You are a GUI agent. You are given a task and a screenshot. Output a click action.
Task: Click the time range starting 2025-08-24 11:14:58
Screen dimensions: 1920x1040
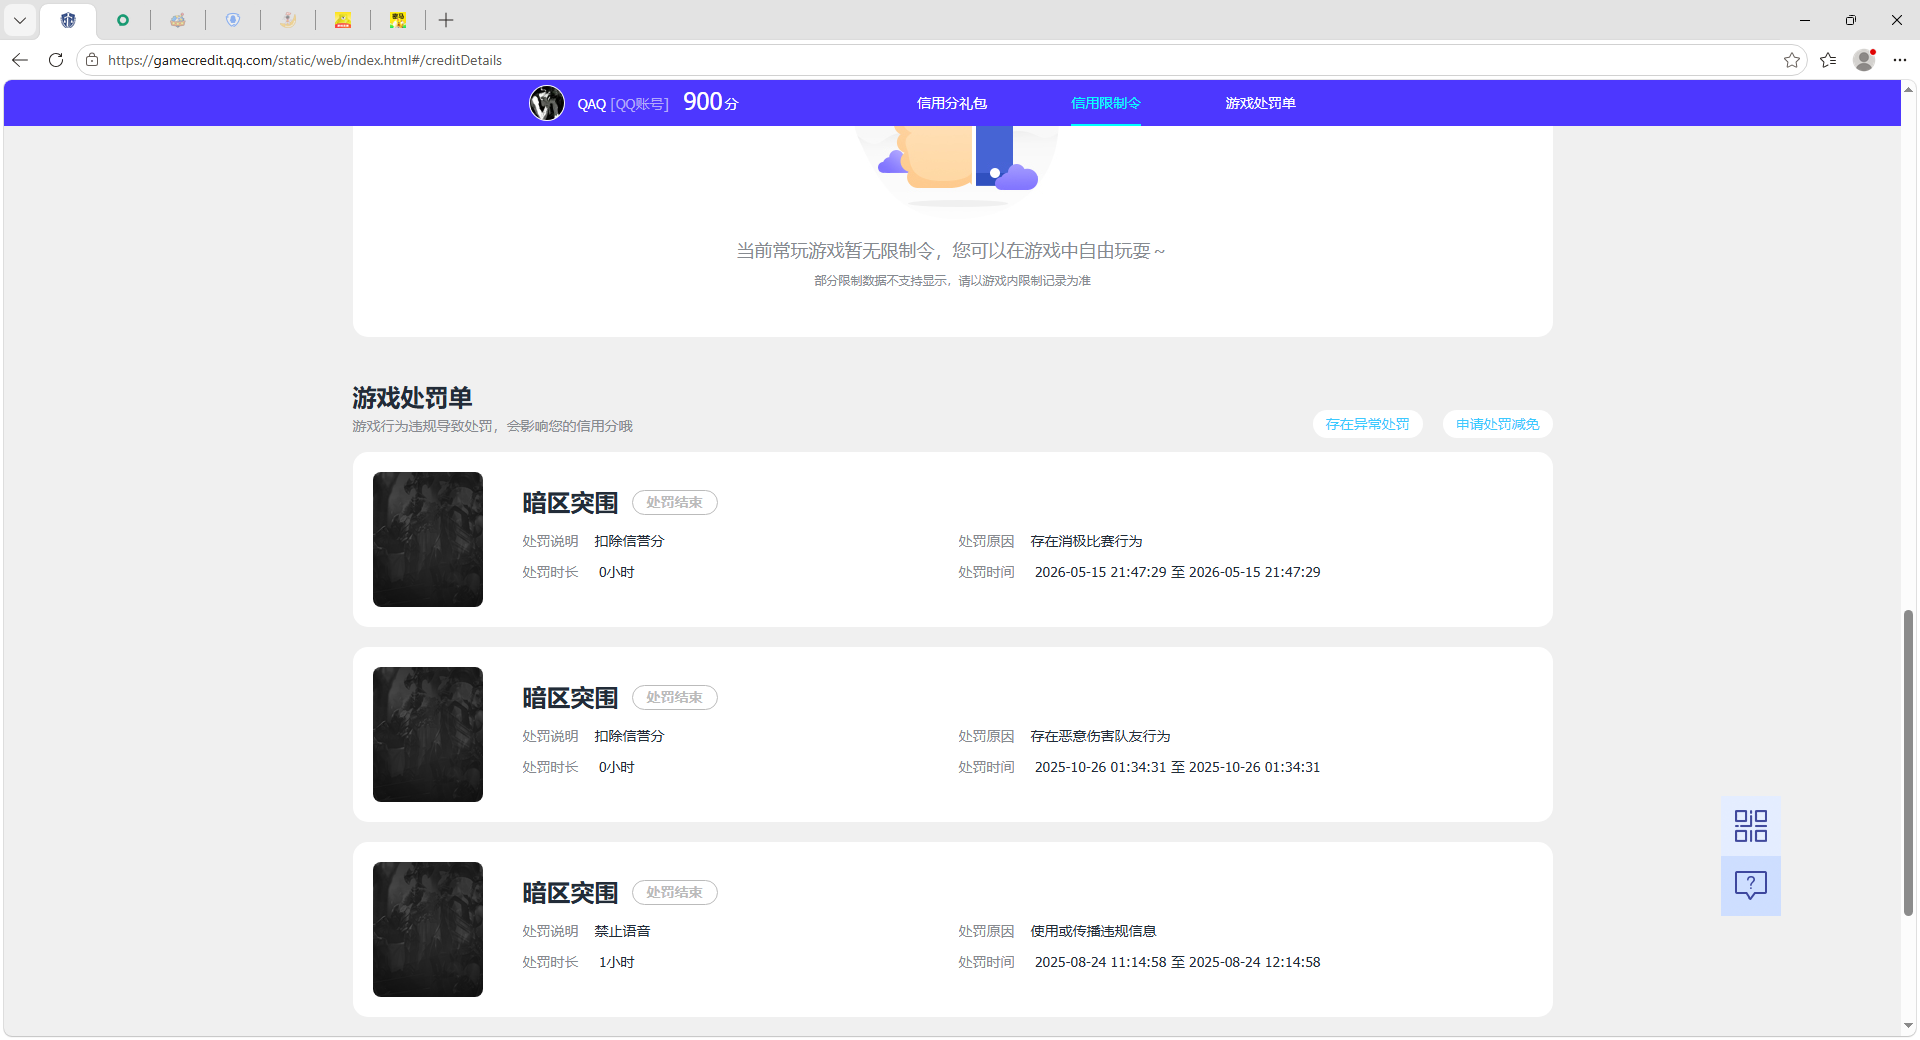tap(1177, 962)
